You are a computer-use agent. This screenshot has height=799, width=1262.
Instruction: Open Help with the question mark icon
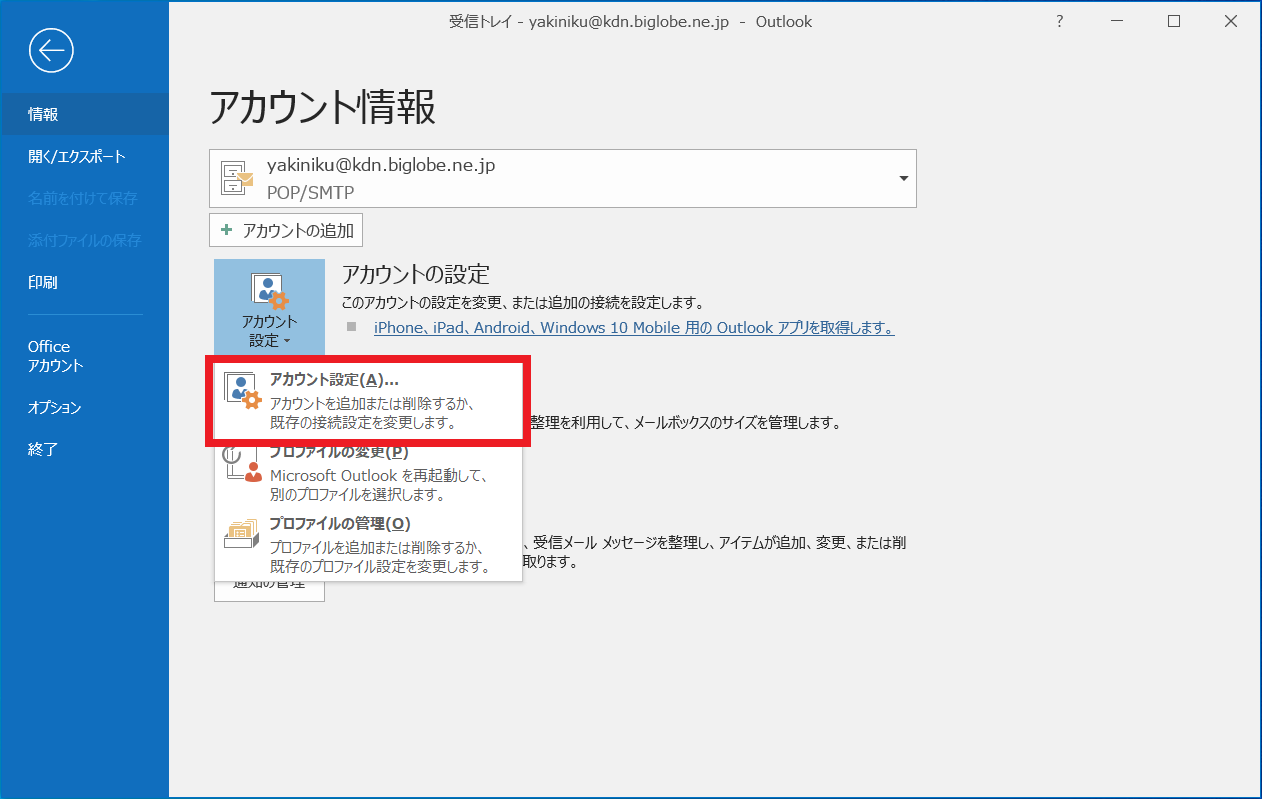[x=1060, y=22]
